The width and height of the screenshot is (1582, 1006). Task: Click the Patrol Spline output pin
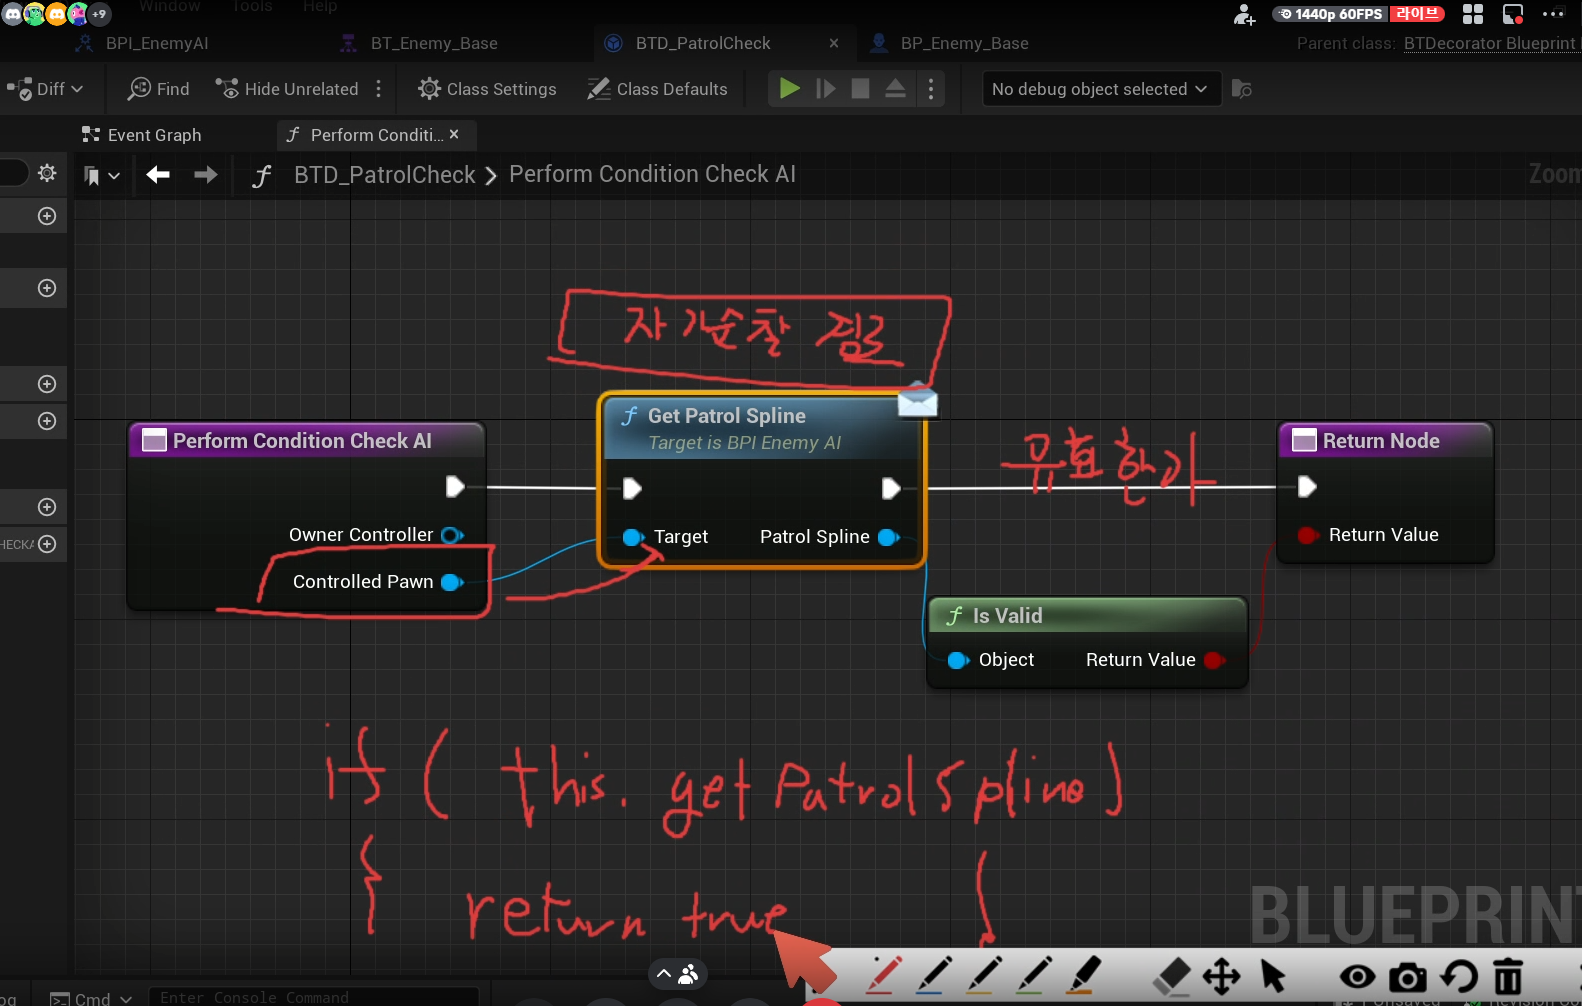(x=888, y=537)
